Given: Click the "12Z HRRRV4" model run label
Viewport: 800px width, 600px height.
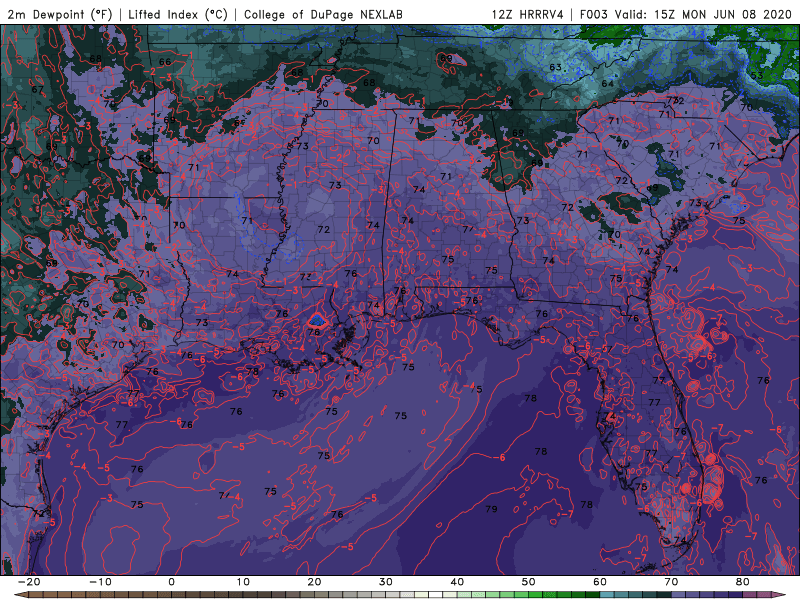Looking at the screenshot, I should point(528,14).
